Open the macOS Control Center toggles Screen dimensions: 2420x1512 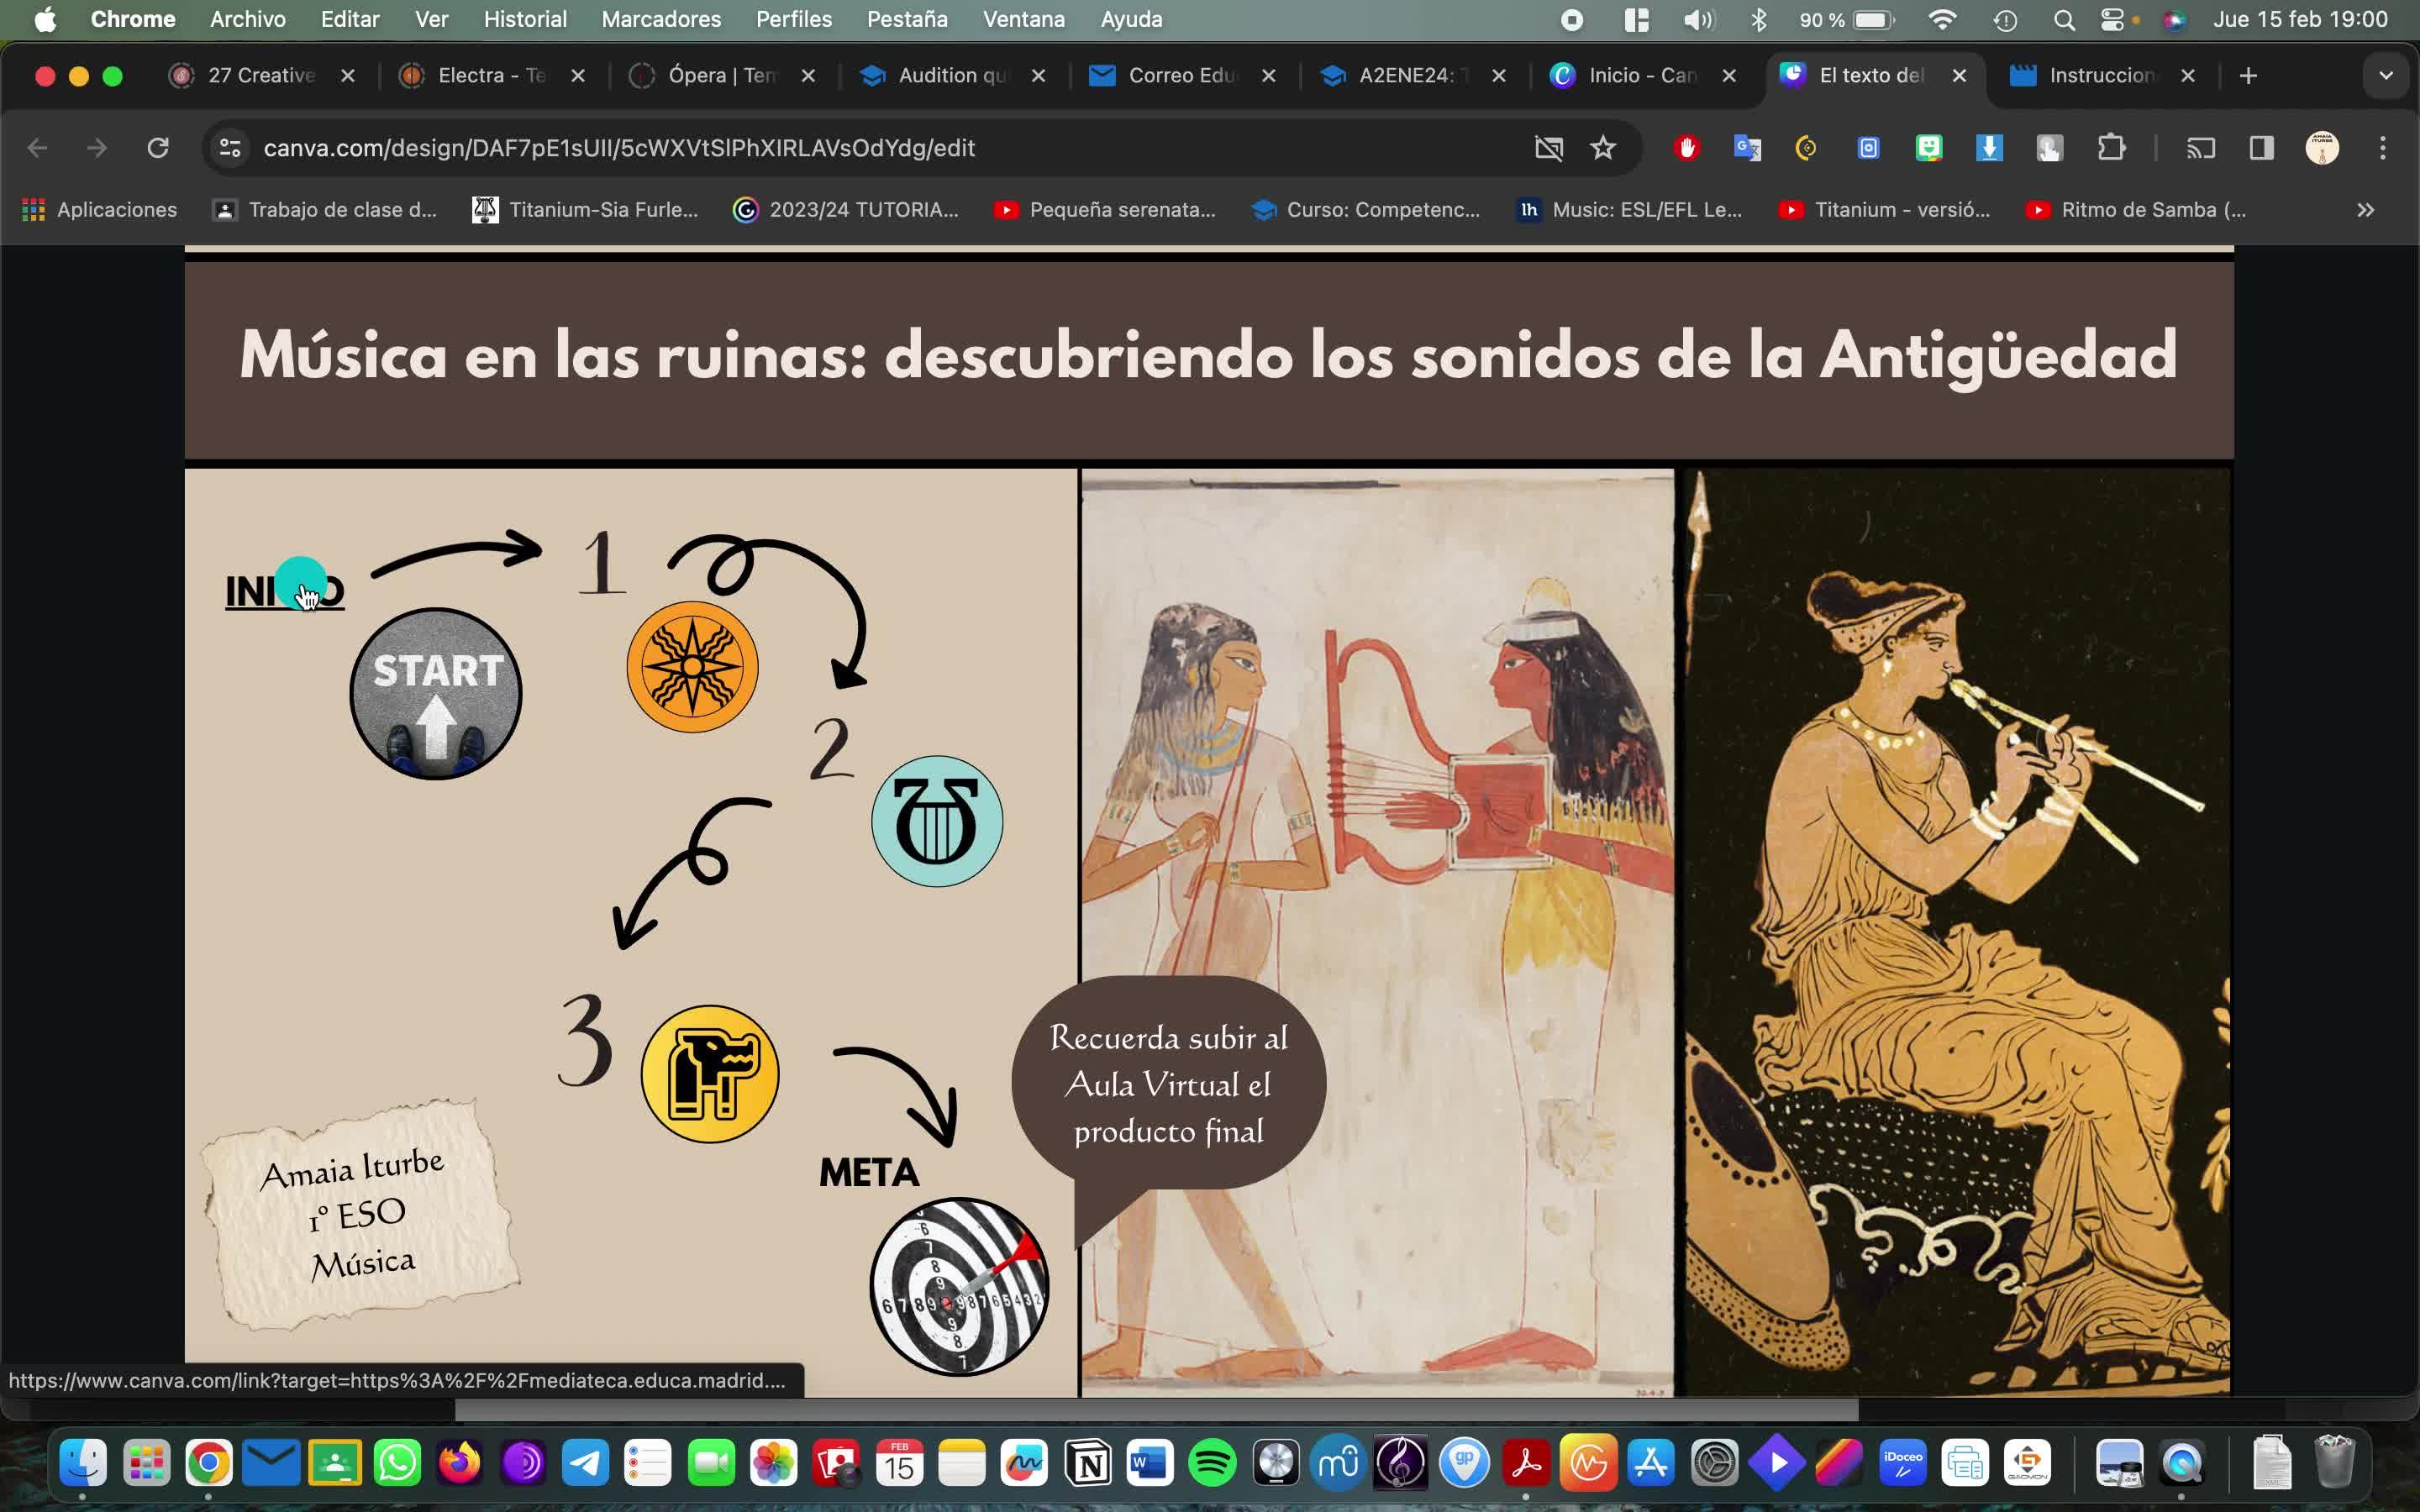(2112, 19)
